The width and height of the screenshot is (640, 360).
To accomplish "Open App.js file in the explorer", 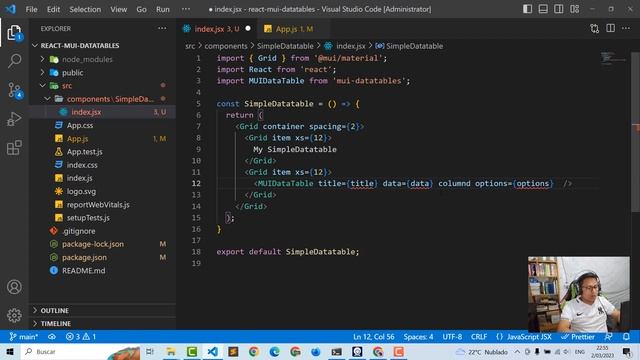I will pos(102,138).
